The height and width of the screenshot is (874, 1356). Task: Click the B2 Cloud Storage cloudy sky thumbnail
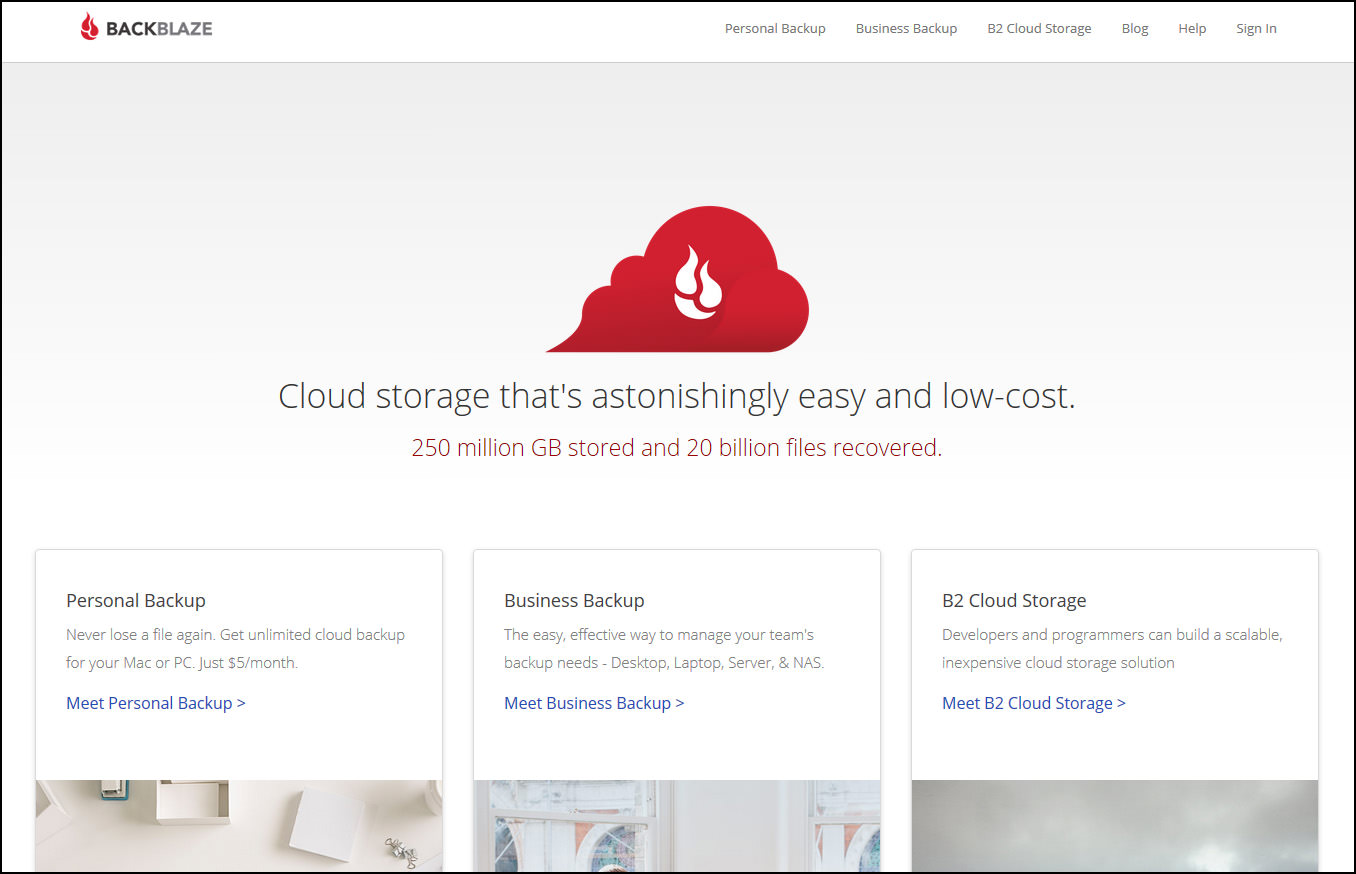(1115, 826)
